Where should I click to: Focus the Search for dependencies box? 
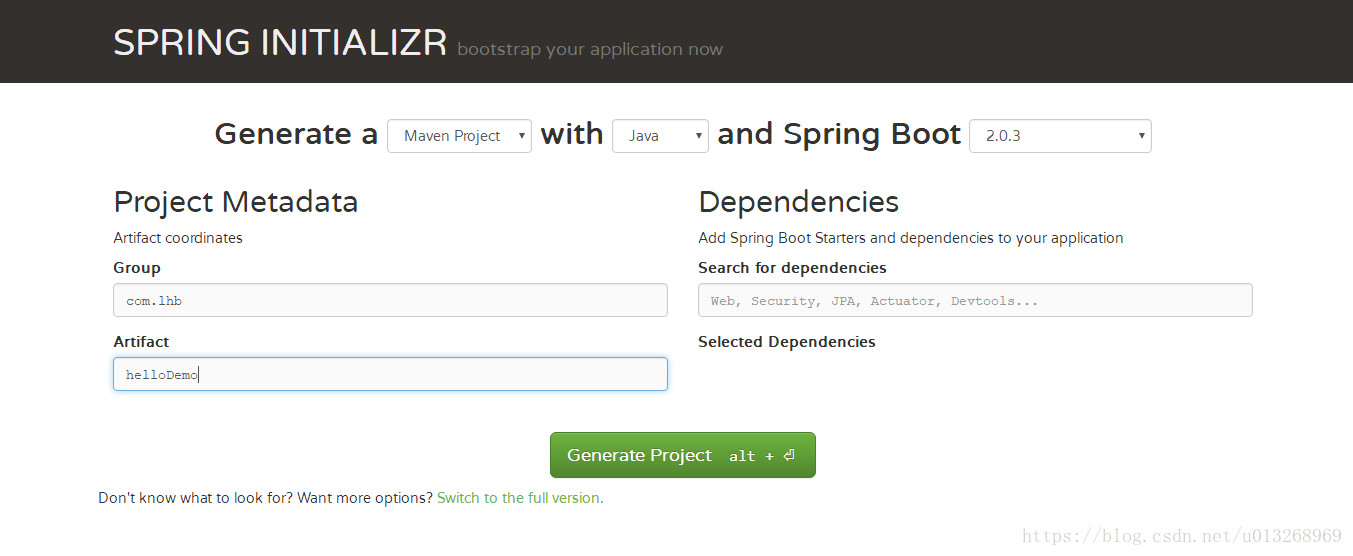pos(975,300)
